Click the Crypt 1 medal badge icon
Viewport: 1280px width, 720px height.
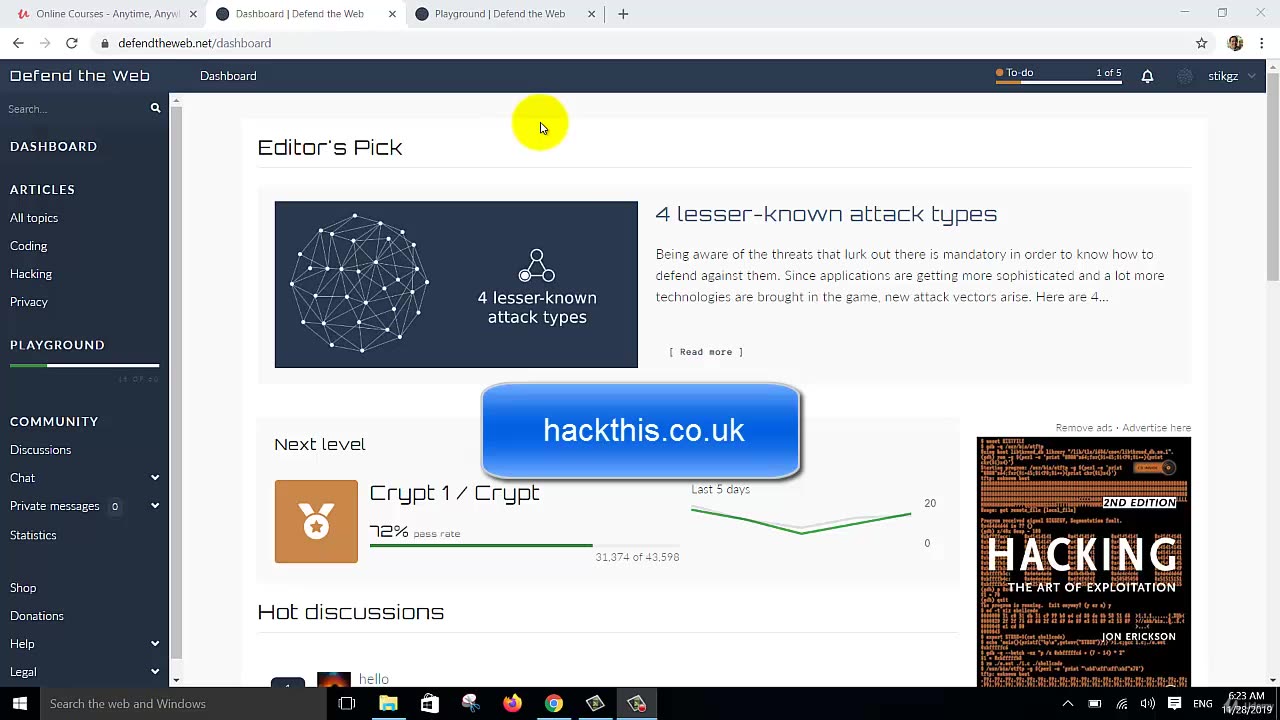coord(316,521)
